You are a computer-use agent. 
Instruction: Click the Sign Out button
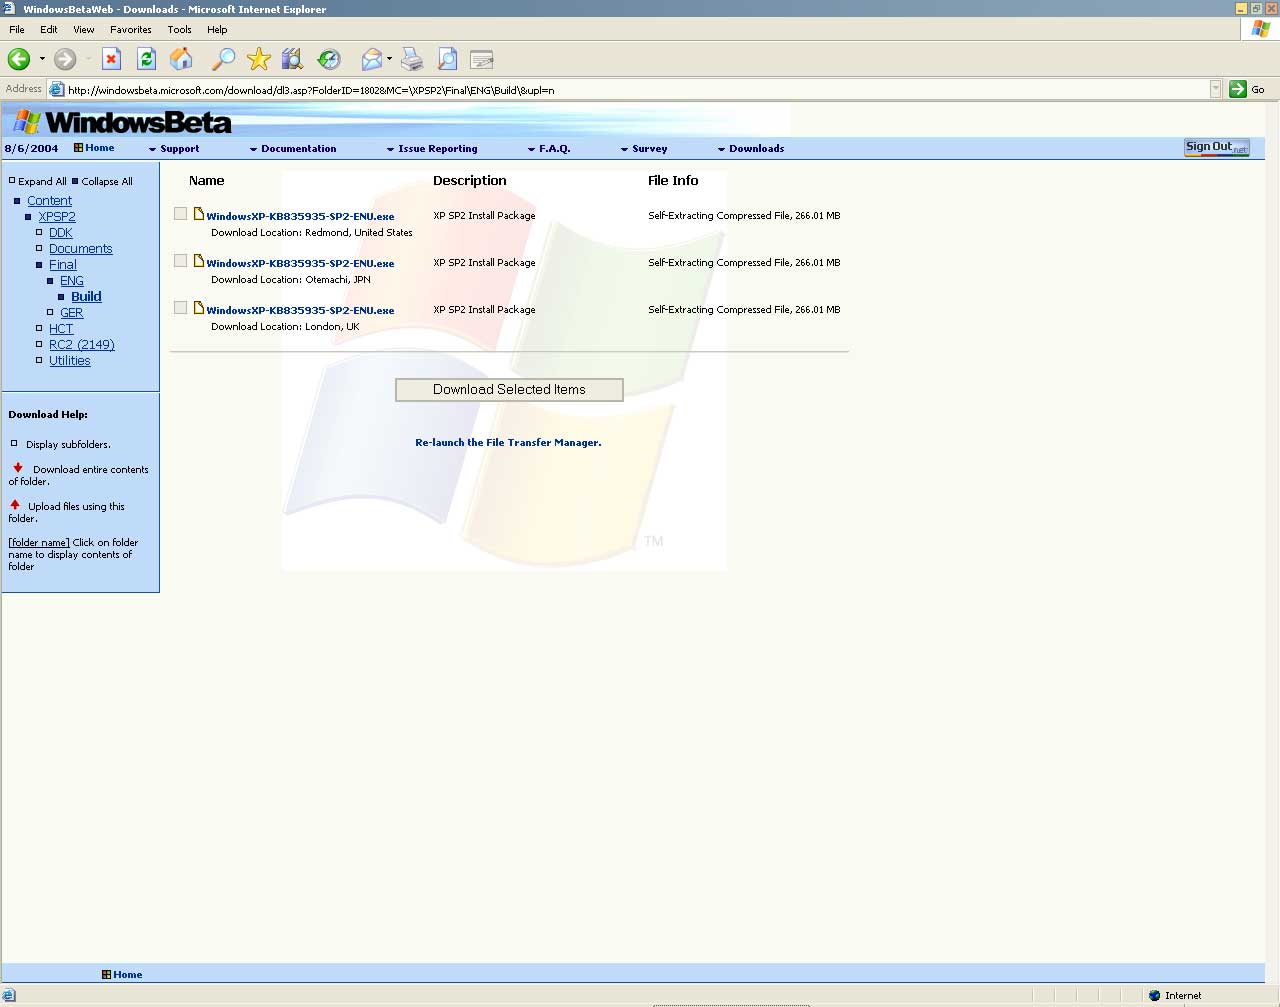[1216, 147]
